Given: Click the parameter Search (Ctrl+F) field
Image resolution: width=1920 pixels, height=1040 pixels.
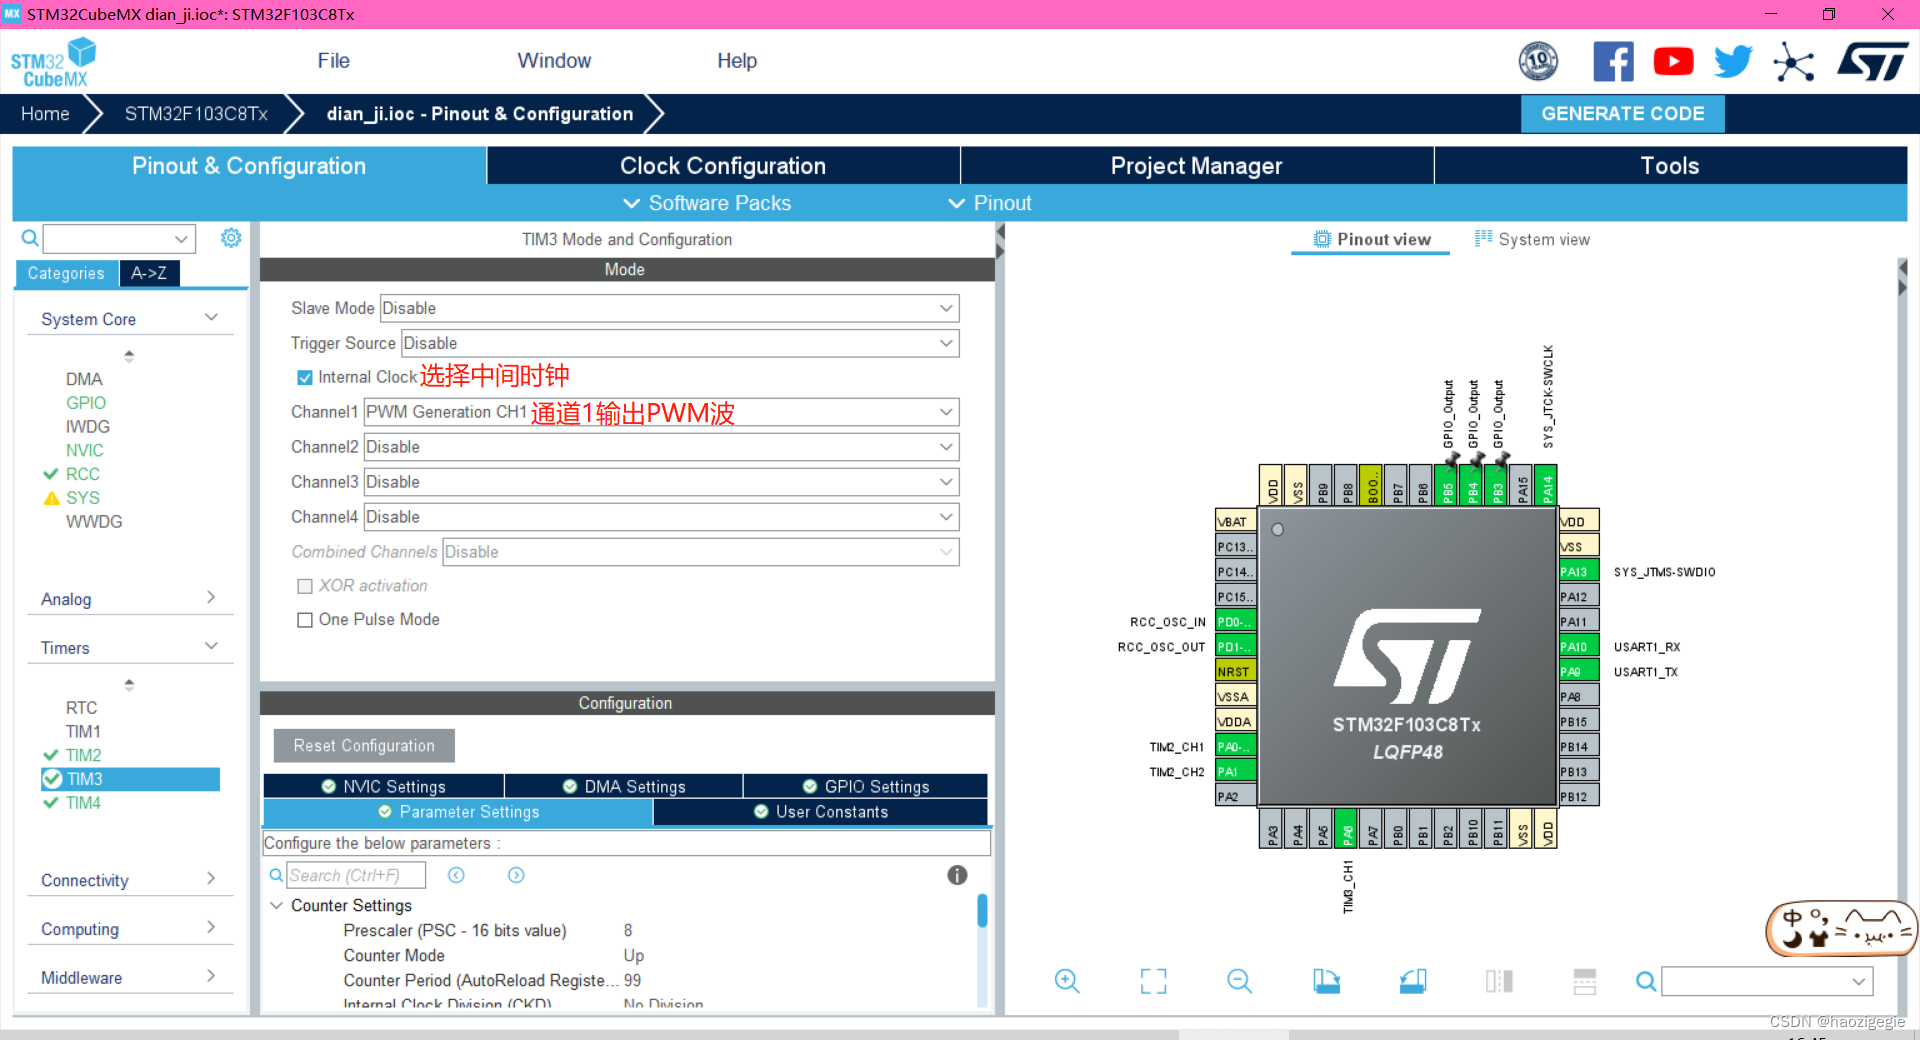Looking at the screenshot, I should [x=356, y=875].
